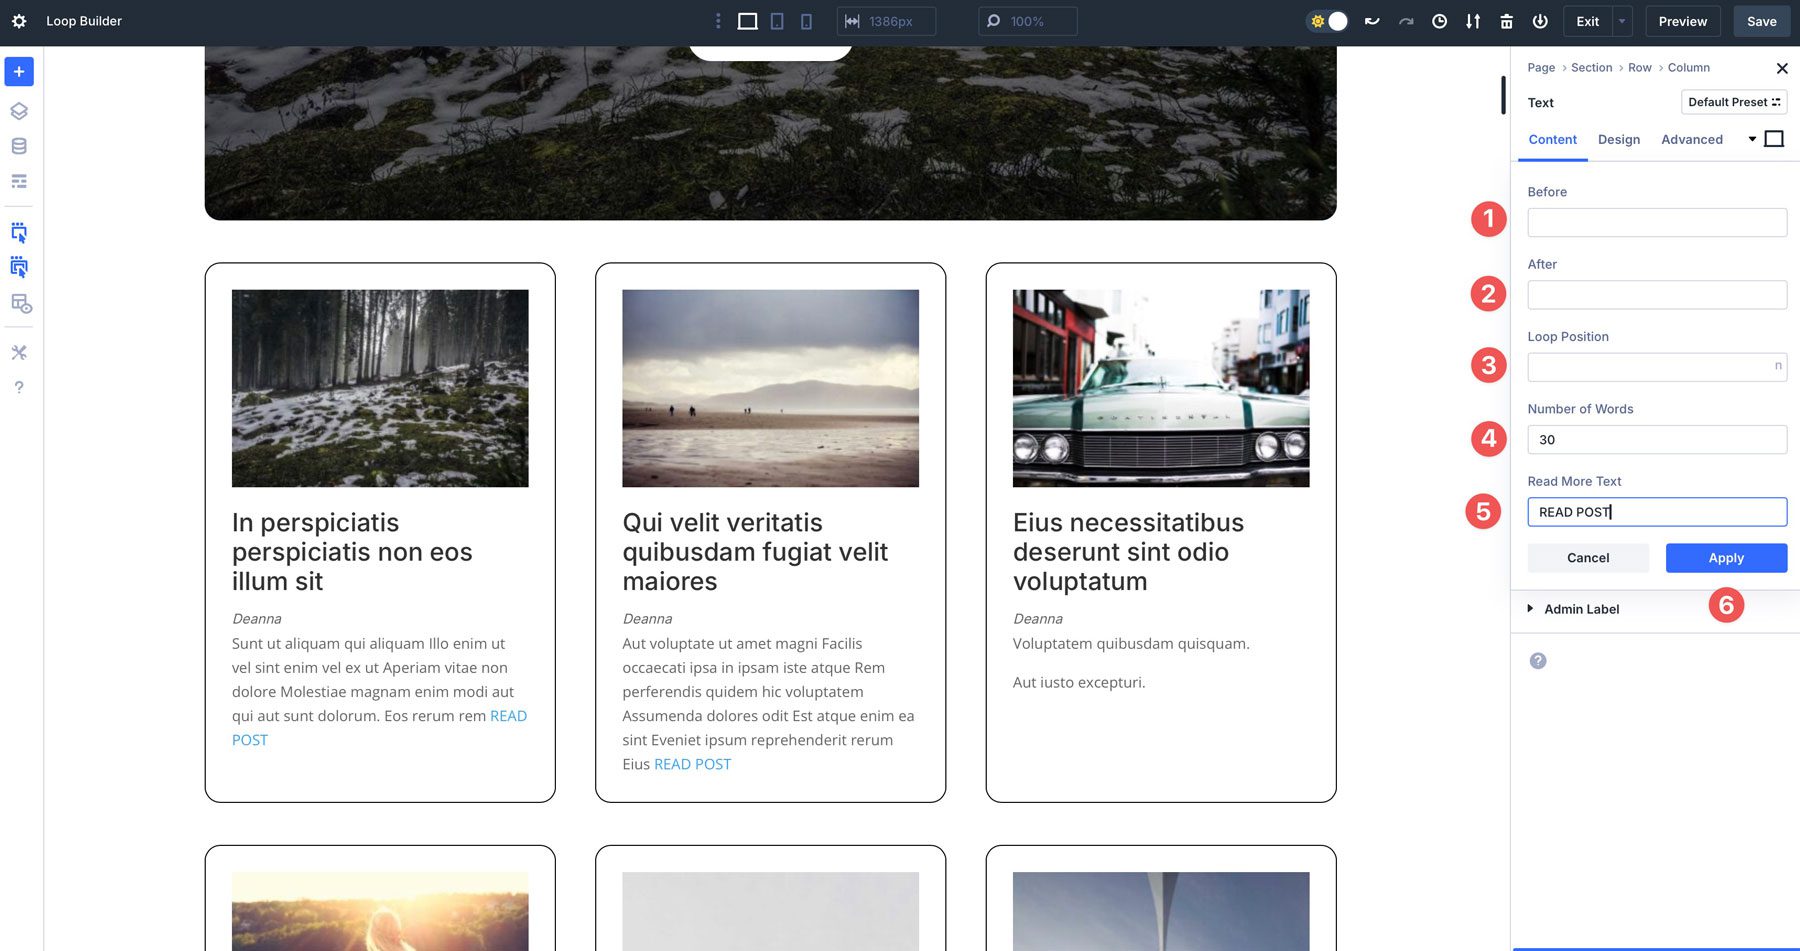Switch to mobile phone preview mode
Image resolution: width=1800 pixels, height=951 pixels.
pos(805,20)
